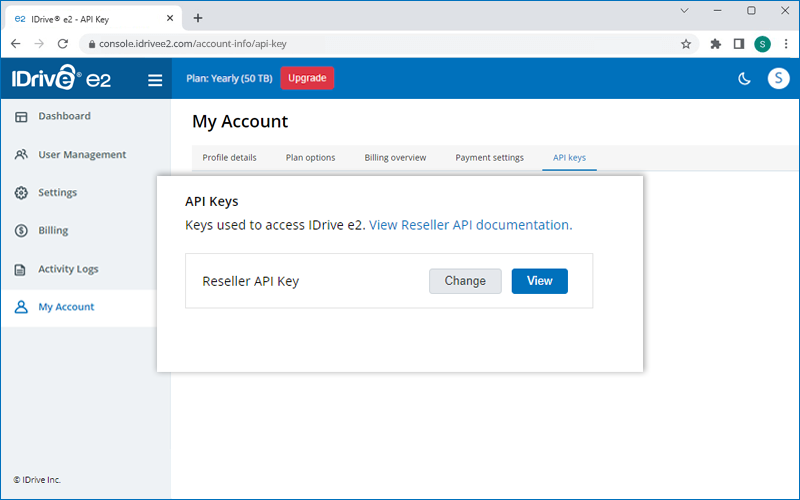Switch to Plan options tab

(x=310, y=158)
